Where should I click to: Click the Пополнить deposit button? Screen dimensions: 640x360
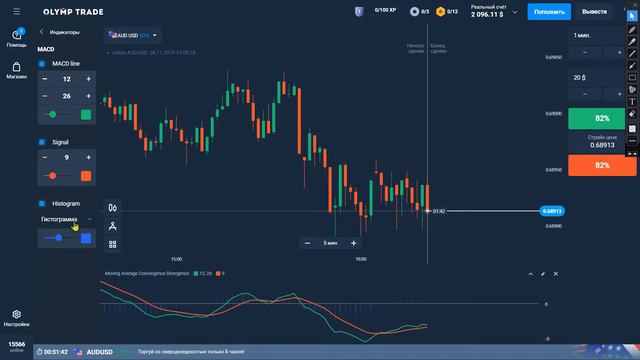coord(549,12)
